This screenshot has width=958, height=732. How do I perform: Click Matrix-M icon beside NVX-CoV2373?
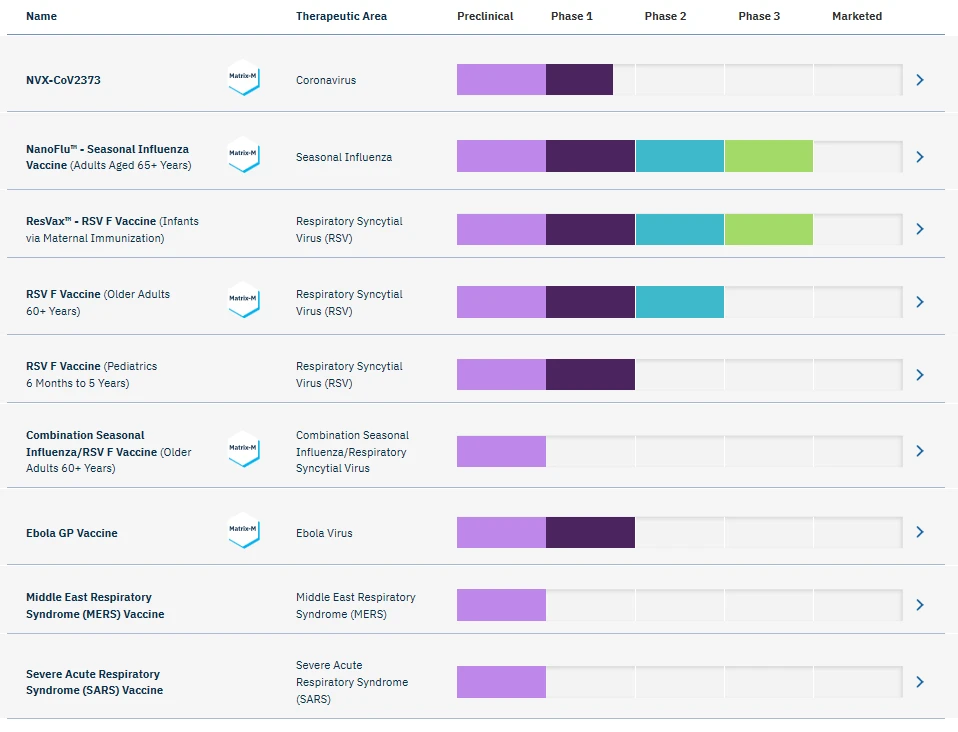tap(244, 78)
